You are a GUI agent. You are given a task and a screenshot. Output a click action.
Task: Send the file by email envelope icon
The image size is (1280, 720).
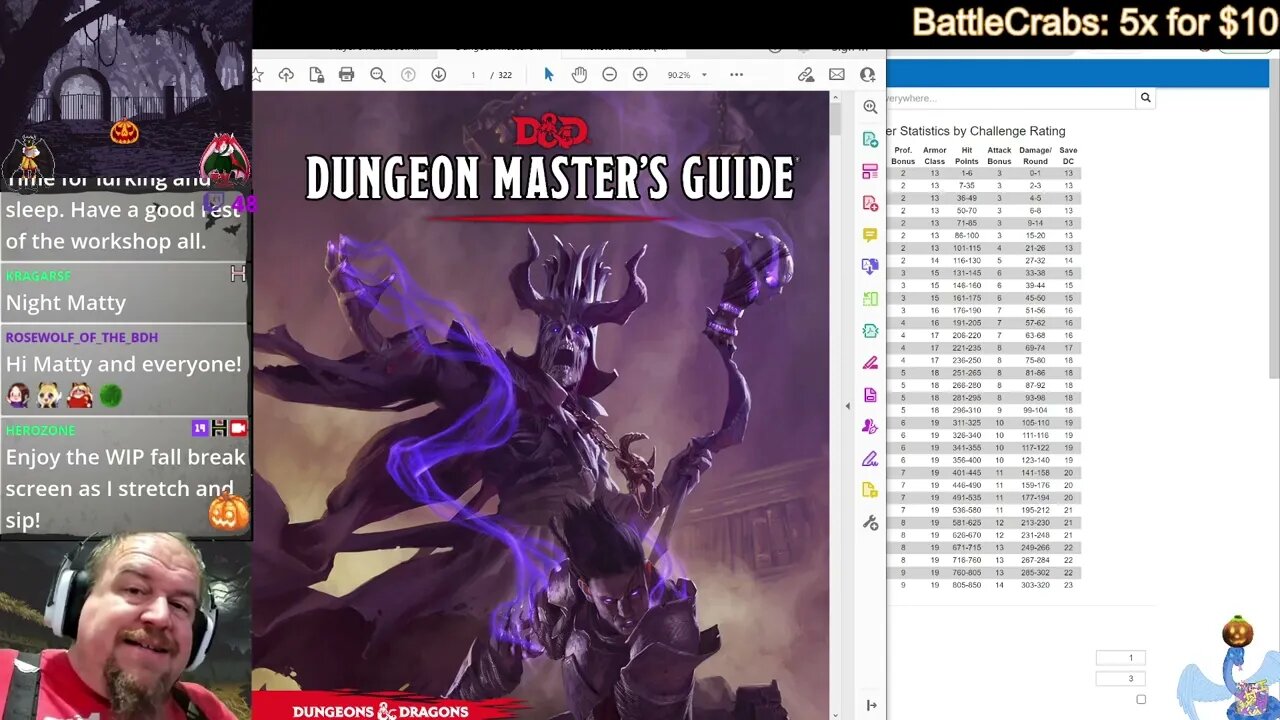click(x=837, y=75)
